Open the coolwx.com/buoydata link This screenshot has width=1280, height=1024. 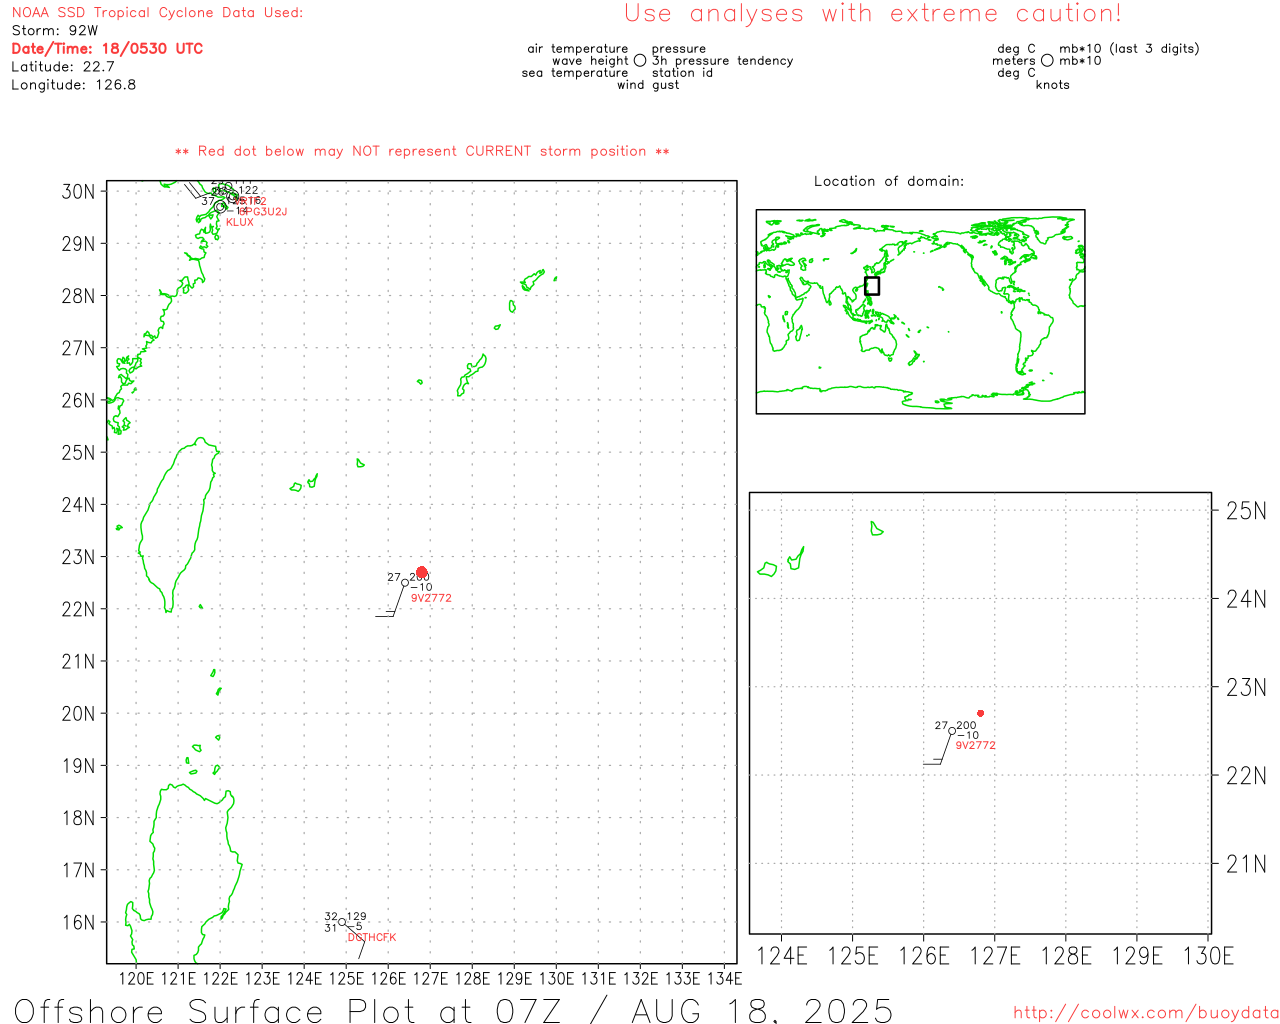[1146, 1013]
